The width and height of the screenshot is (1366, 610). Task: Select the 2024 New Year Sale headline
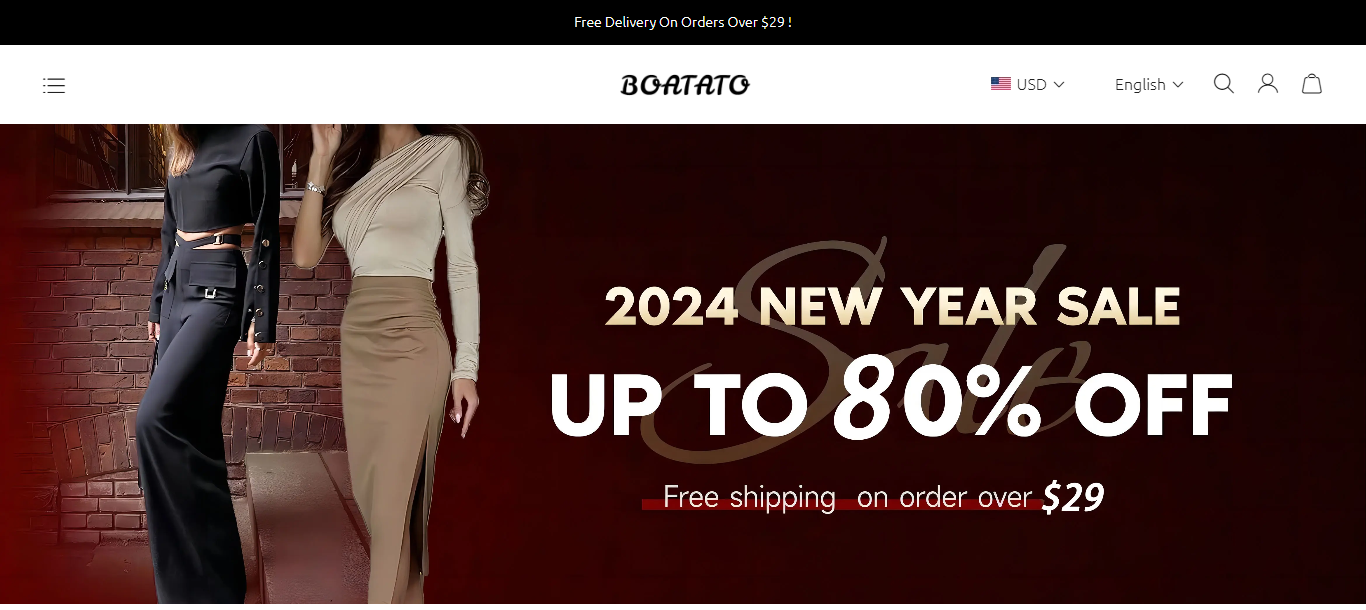pos(892,306)
